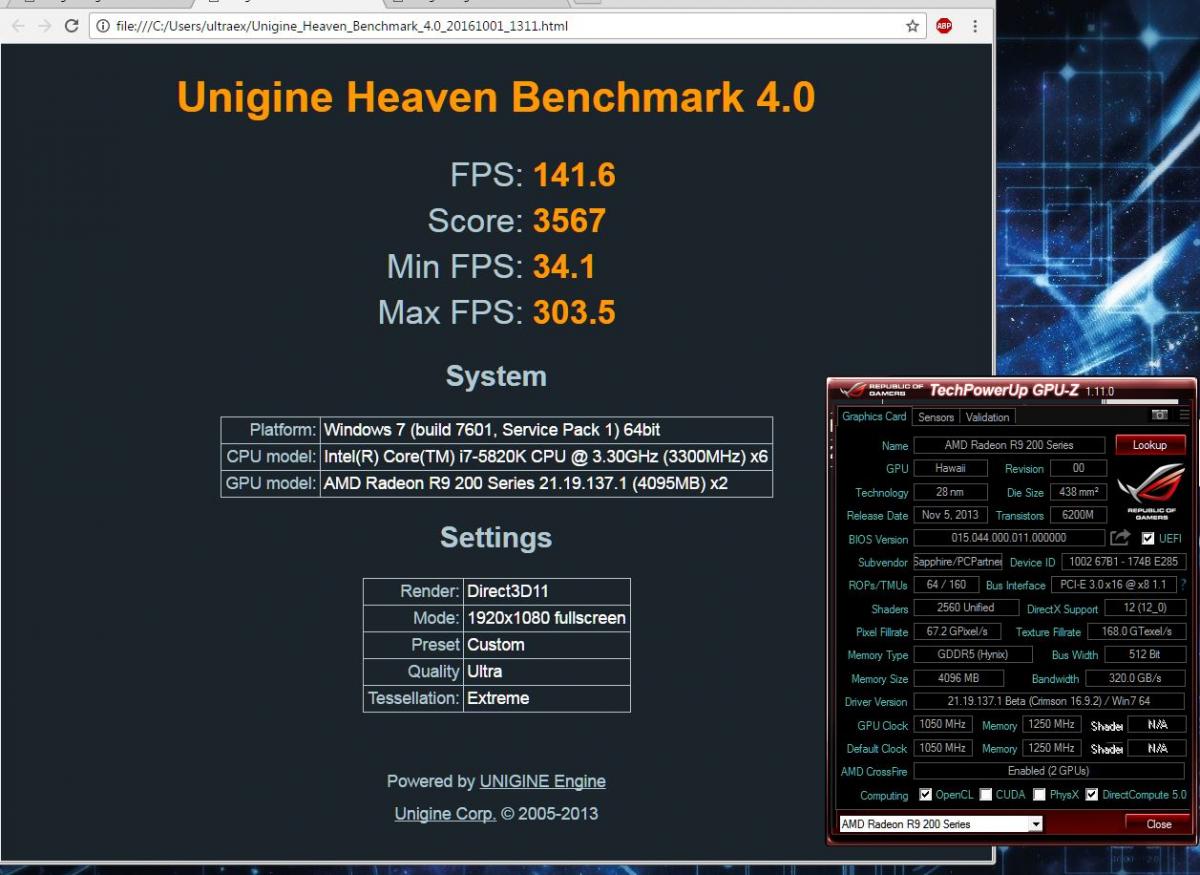Toggle the CUDA checkbox
The width and height of the screenshot is (1200, 875).
pyautogui.click(x=986, y=795)
